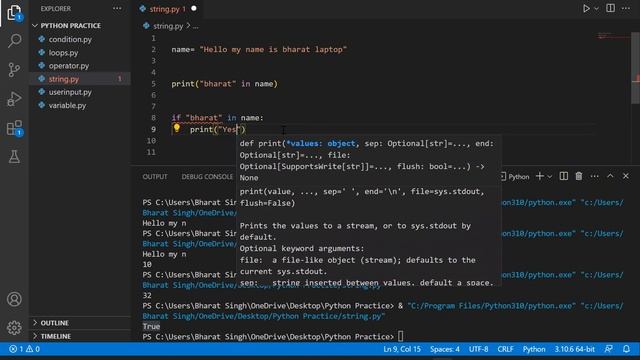Click the notifications bell in status bar
Screen dimensions: 640x360
click(x=627, y=349)
